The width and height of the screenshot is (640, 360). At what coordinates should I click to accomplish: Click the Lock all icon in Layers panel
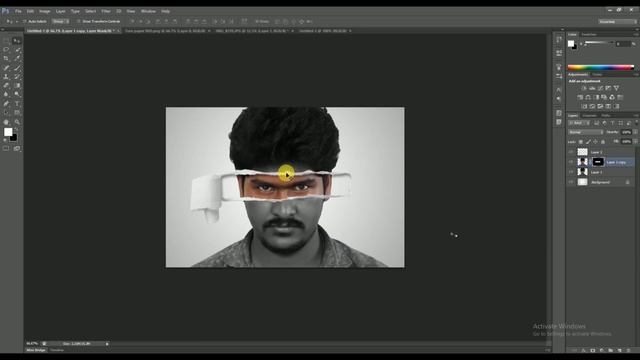(x=603, y=142)
